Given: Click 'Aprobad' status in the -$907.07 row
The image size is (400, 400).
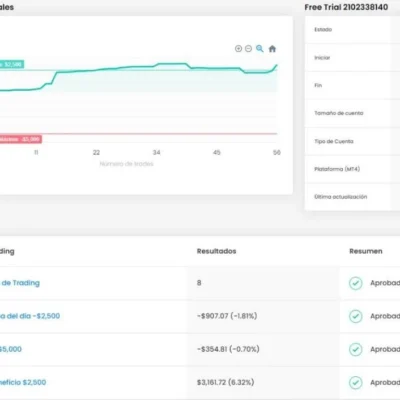Looking at the screenshot, I should (385, 316).
